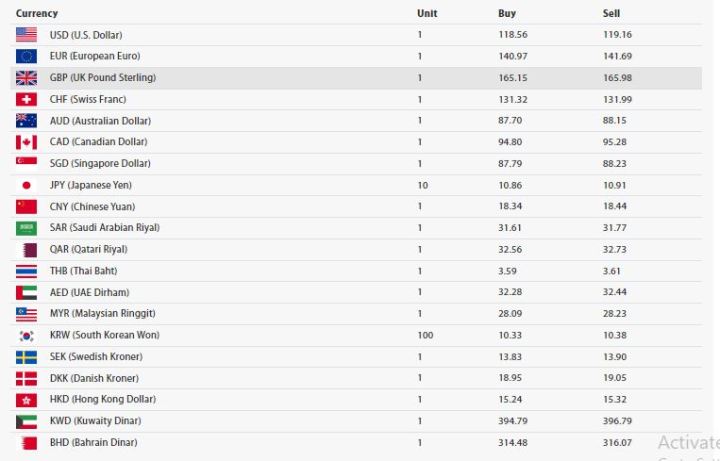Click the Saudi Arabian flag icon
Viewport: 720px width, 461px height.
coord(26,228)
